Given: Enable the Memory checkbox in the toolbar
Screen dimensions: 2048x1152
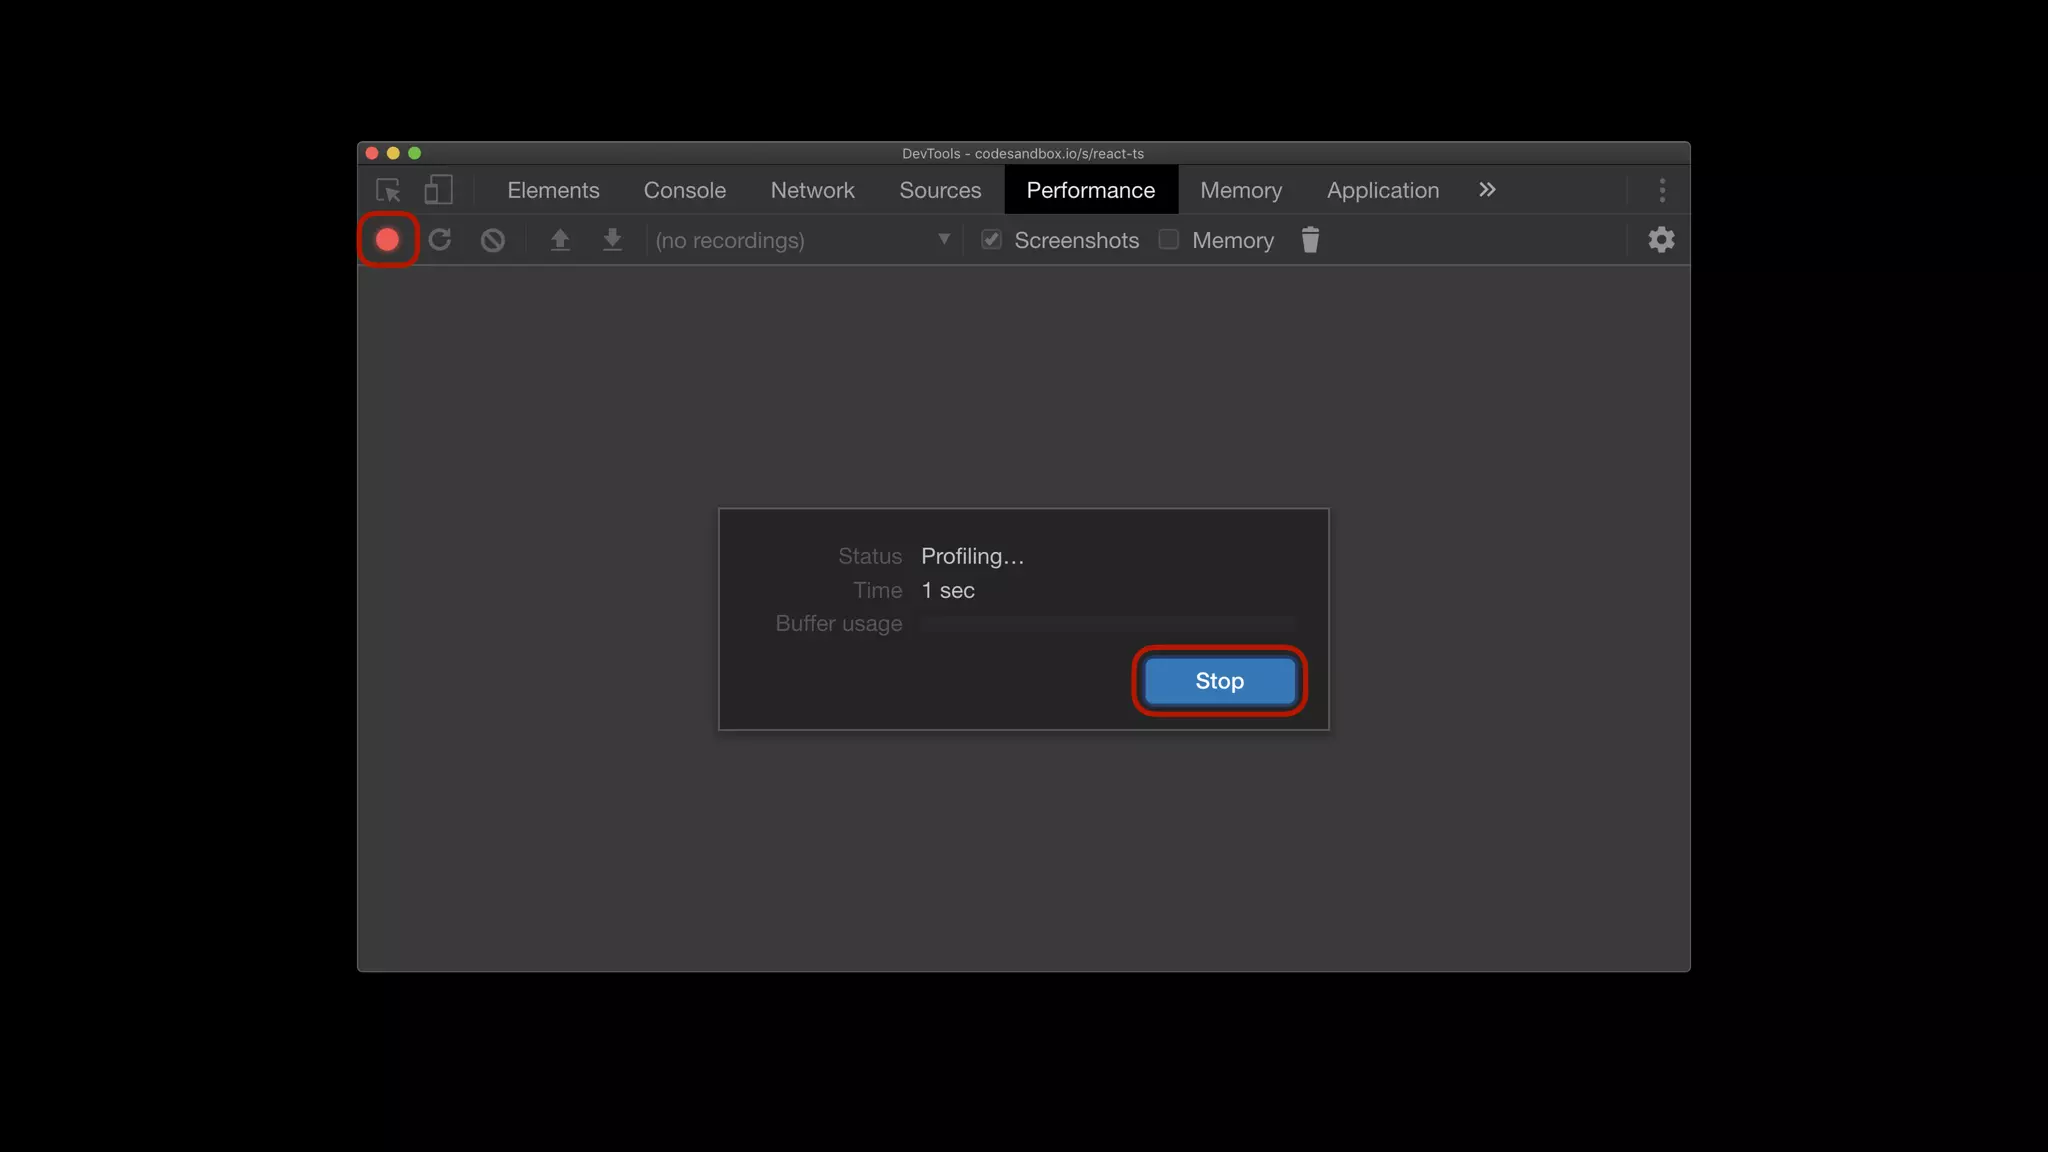Looking at the screenshot, I should click(1168, 240).
